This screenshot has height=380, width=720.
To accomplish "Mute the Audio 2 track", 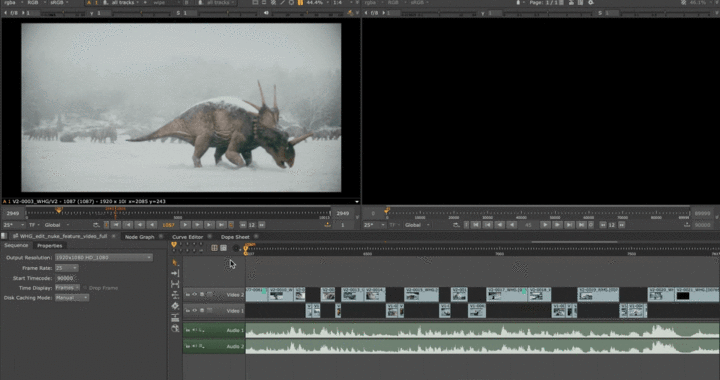I will [x=195, y=346].
